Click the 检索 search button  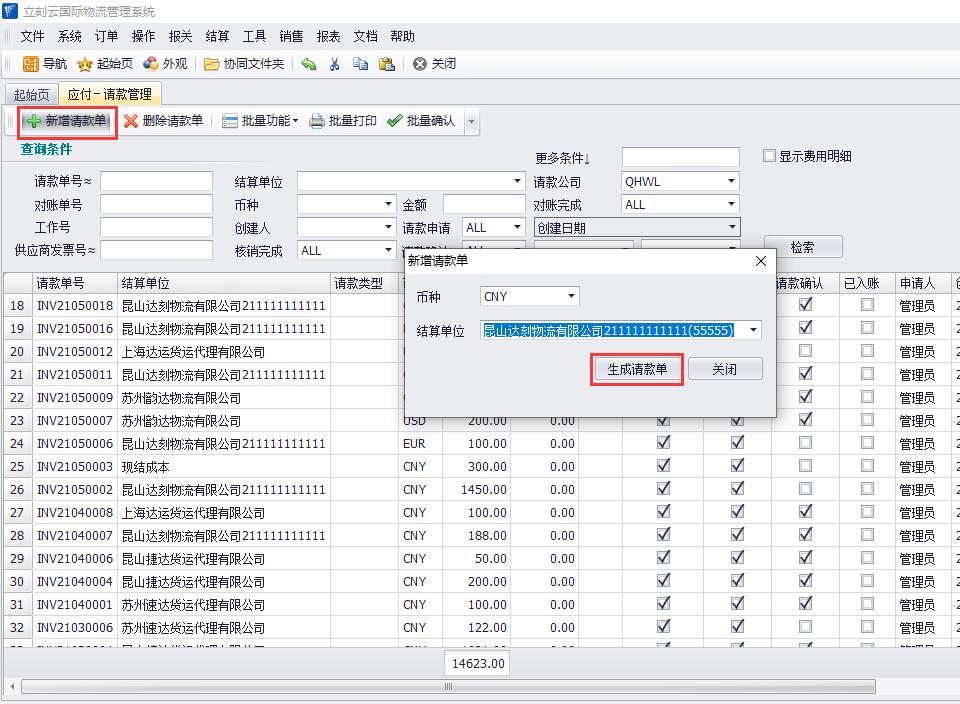802,247
